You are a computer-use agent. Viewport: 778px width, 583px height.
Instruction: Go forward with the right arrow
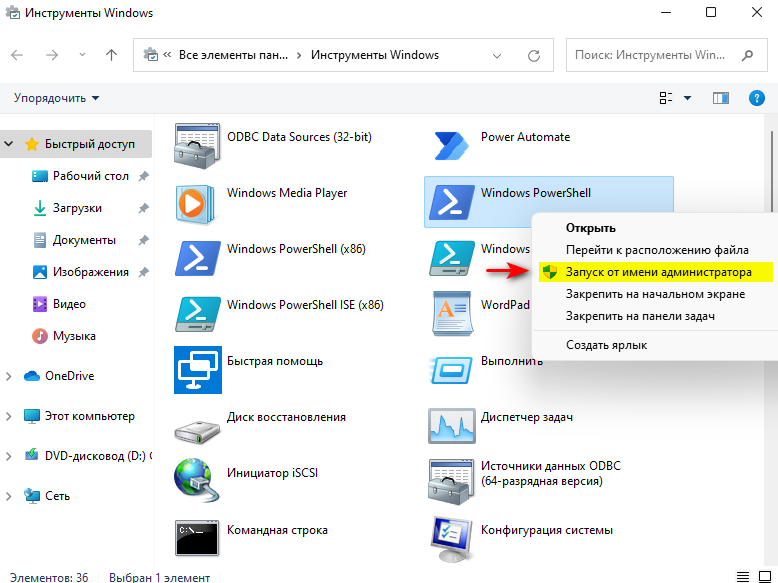52,55
